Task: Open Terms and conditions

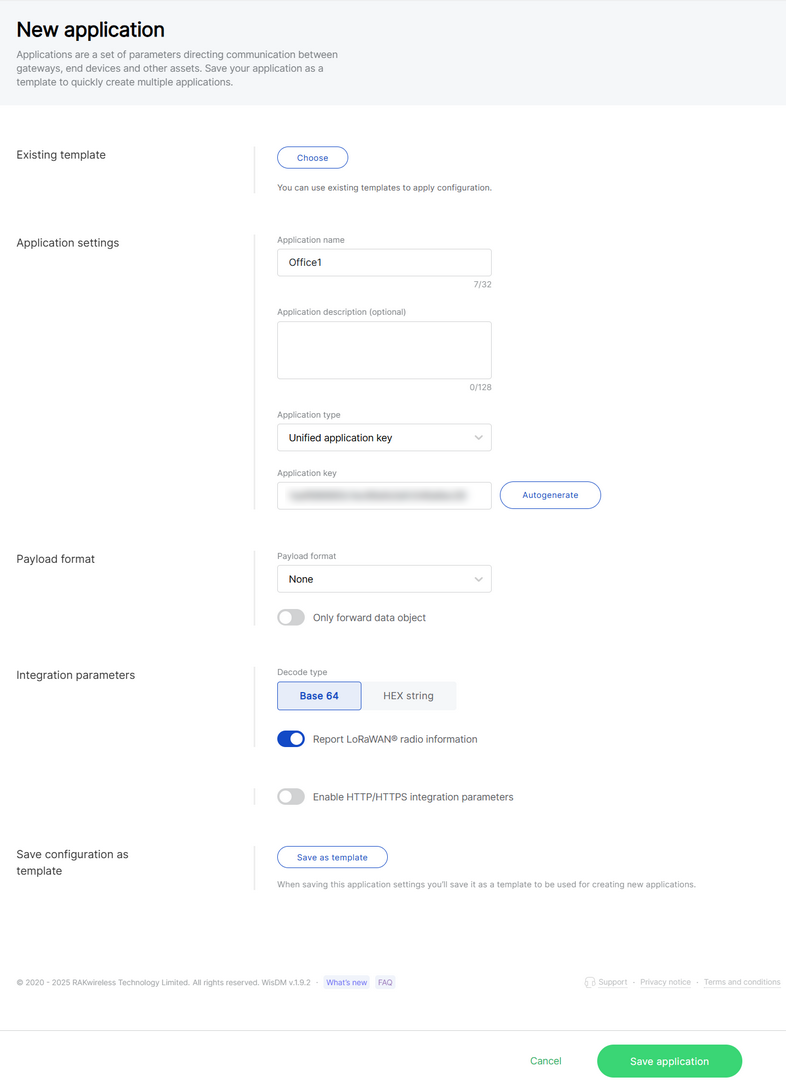Action: (x=742, y=982)
